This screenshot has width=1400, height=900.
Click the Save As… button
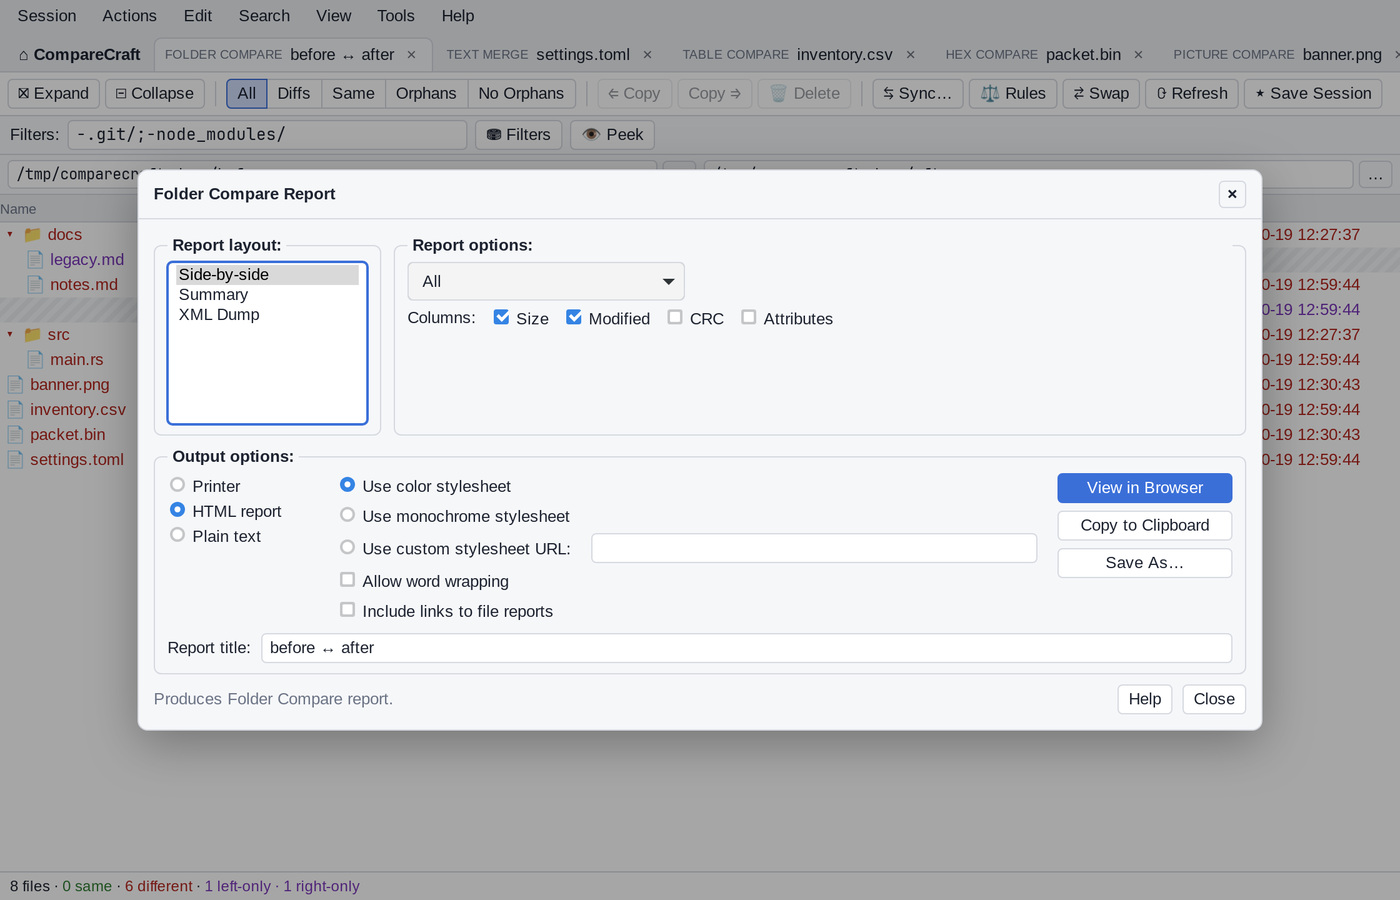point(1145,563)
